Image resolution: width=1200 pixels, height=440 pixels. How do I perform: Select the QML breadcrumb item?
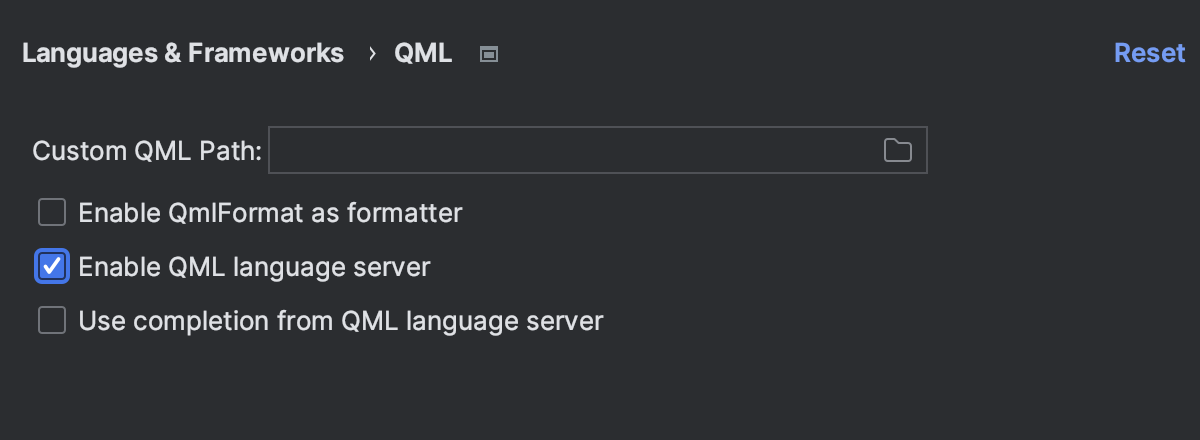[423, 53]
